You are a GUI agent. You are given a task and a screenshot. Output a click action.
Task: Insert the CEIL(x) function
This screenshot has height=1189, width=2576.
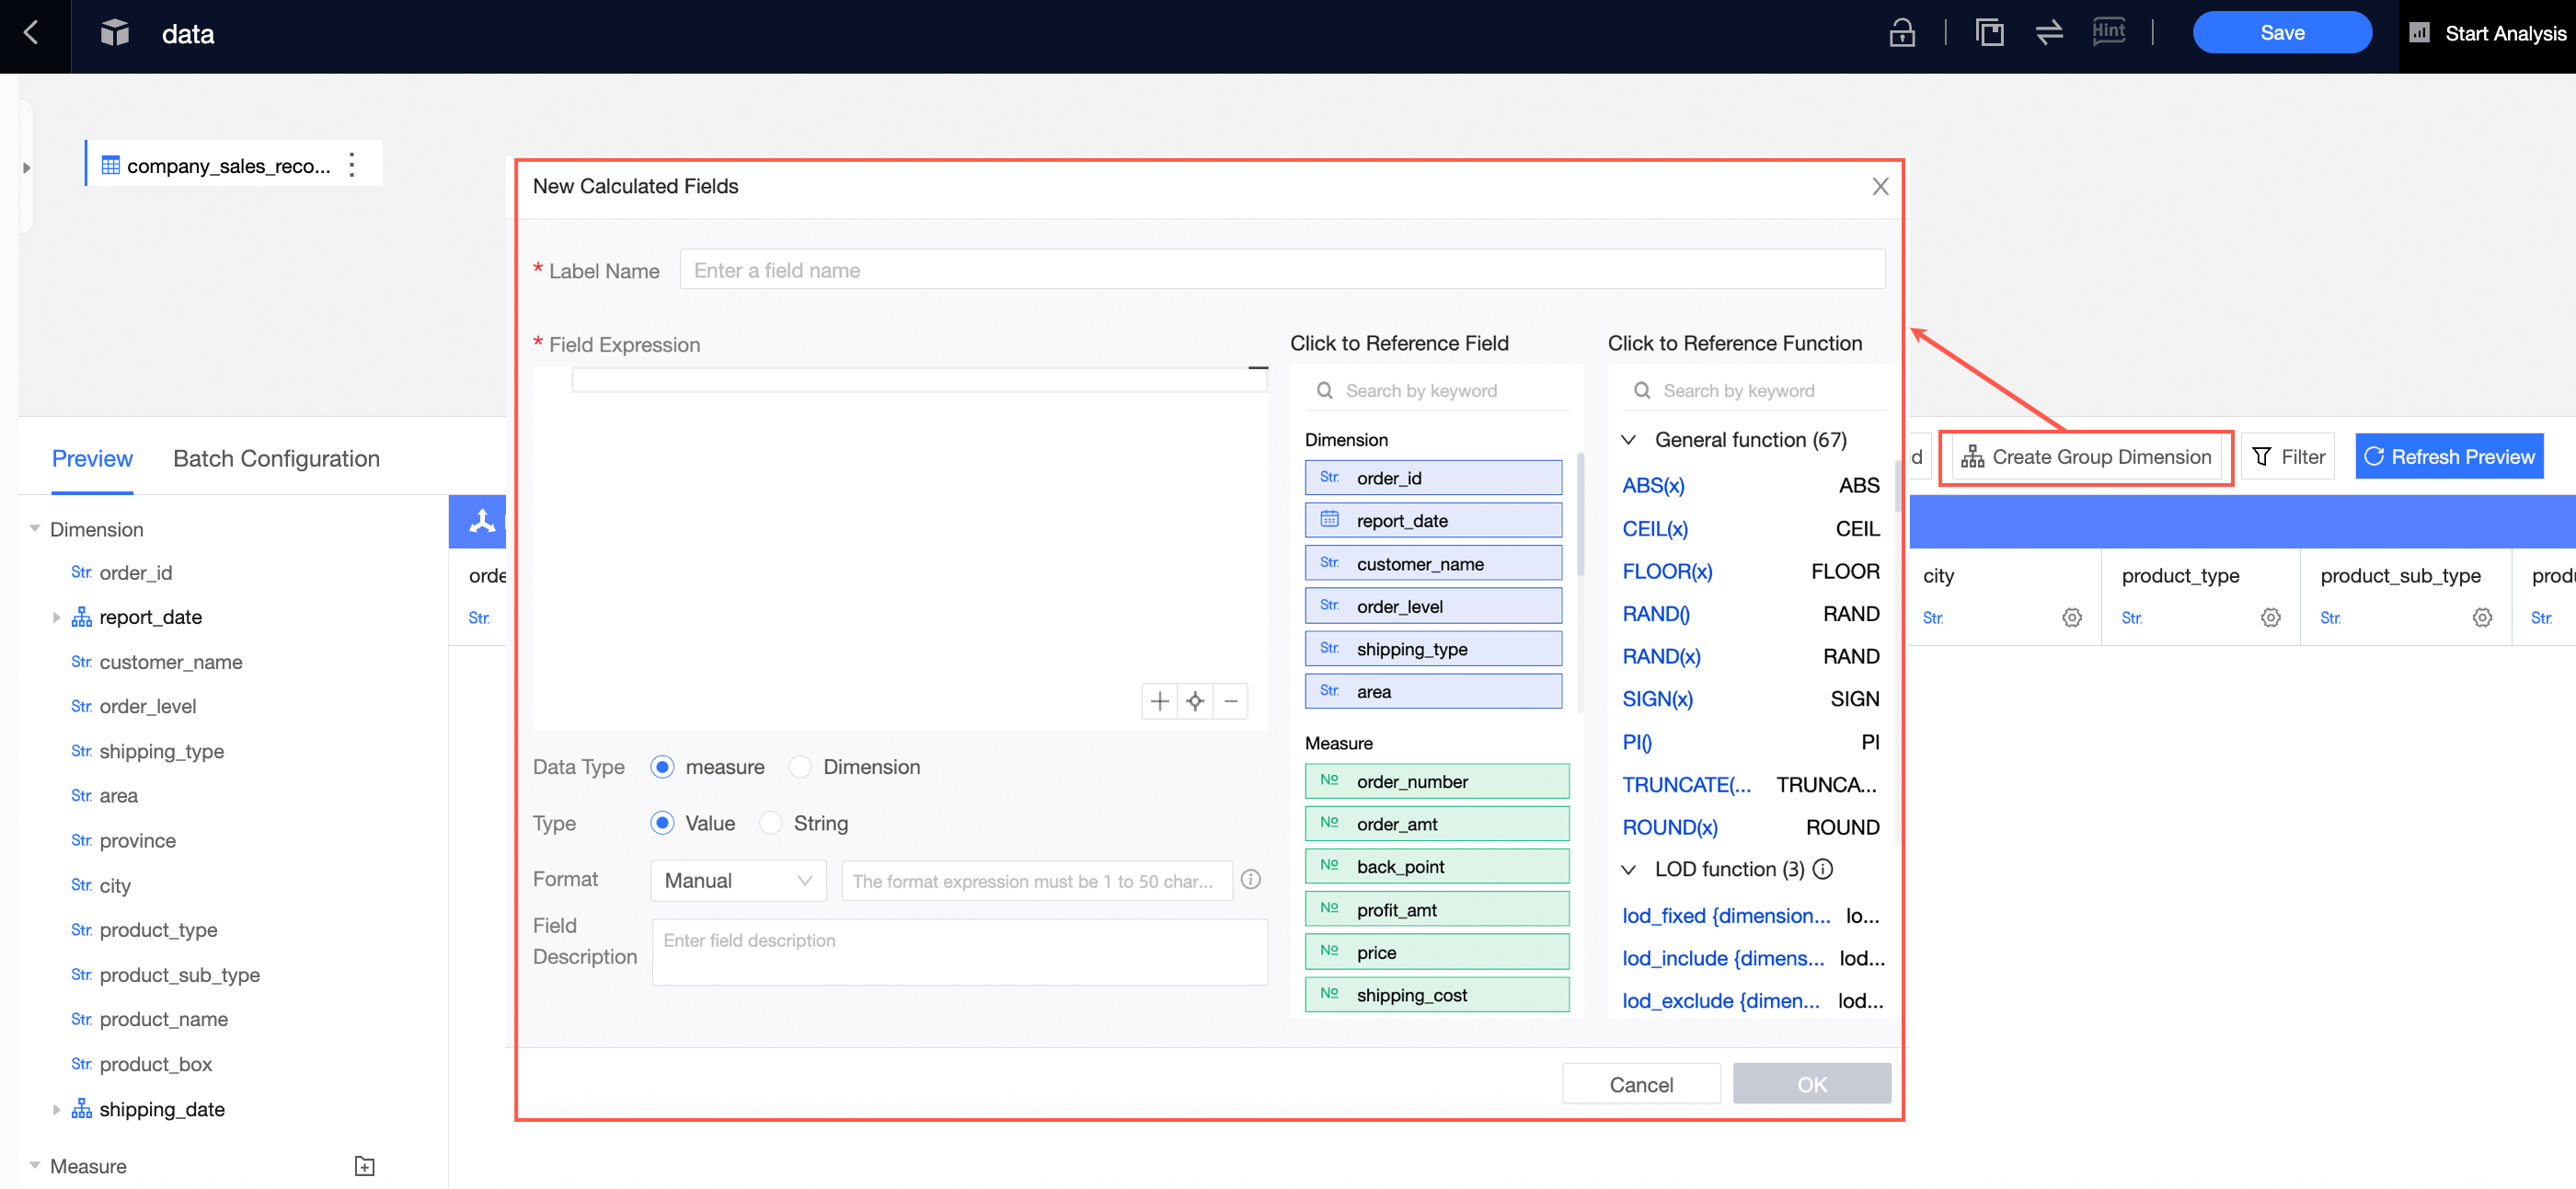[1655, 529]
